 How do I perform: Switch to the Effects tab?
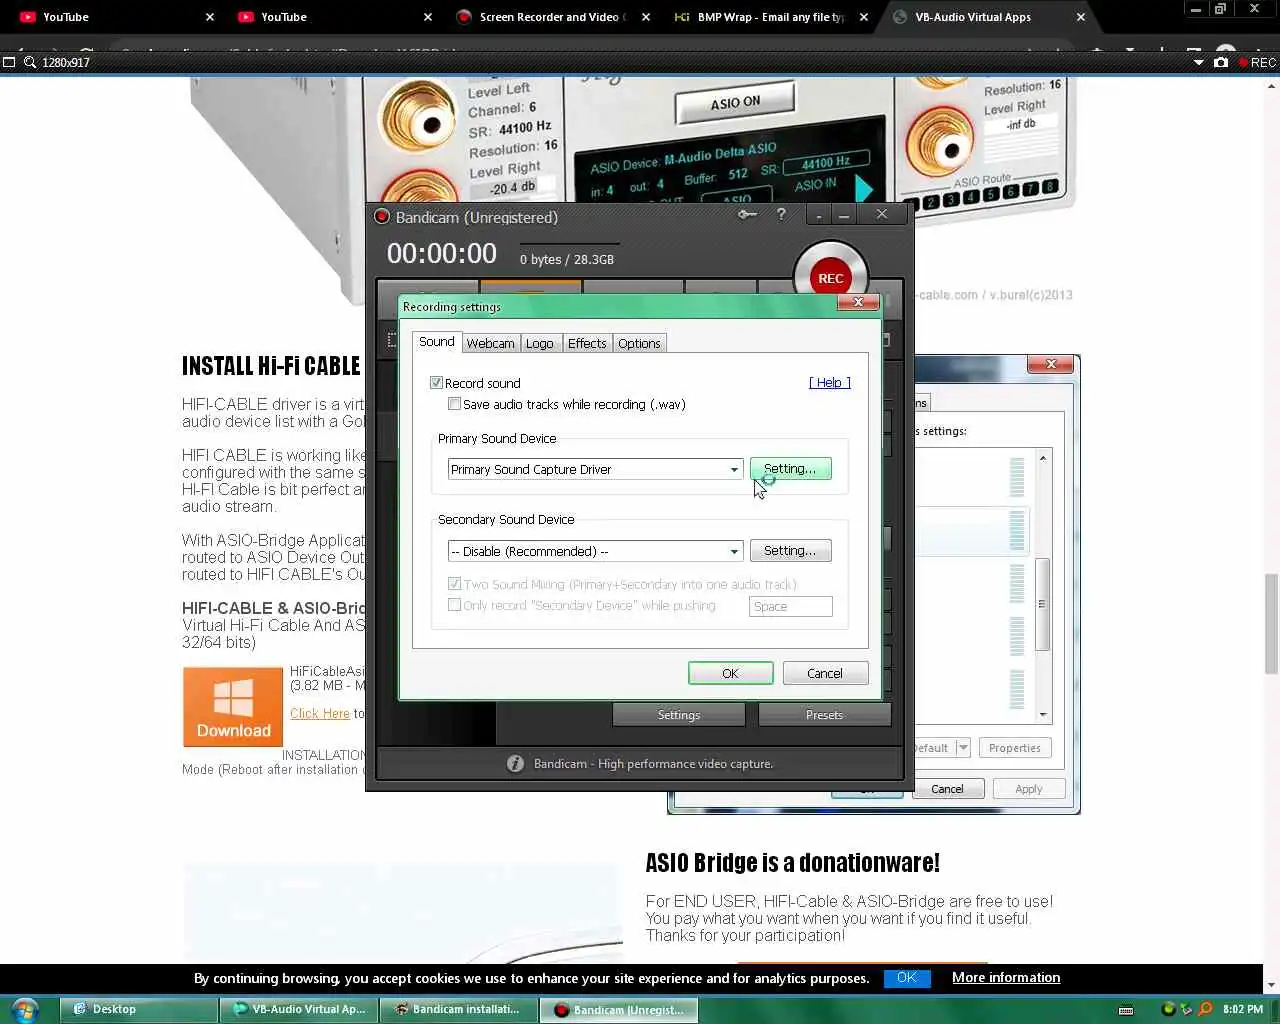587,343
